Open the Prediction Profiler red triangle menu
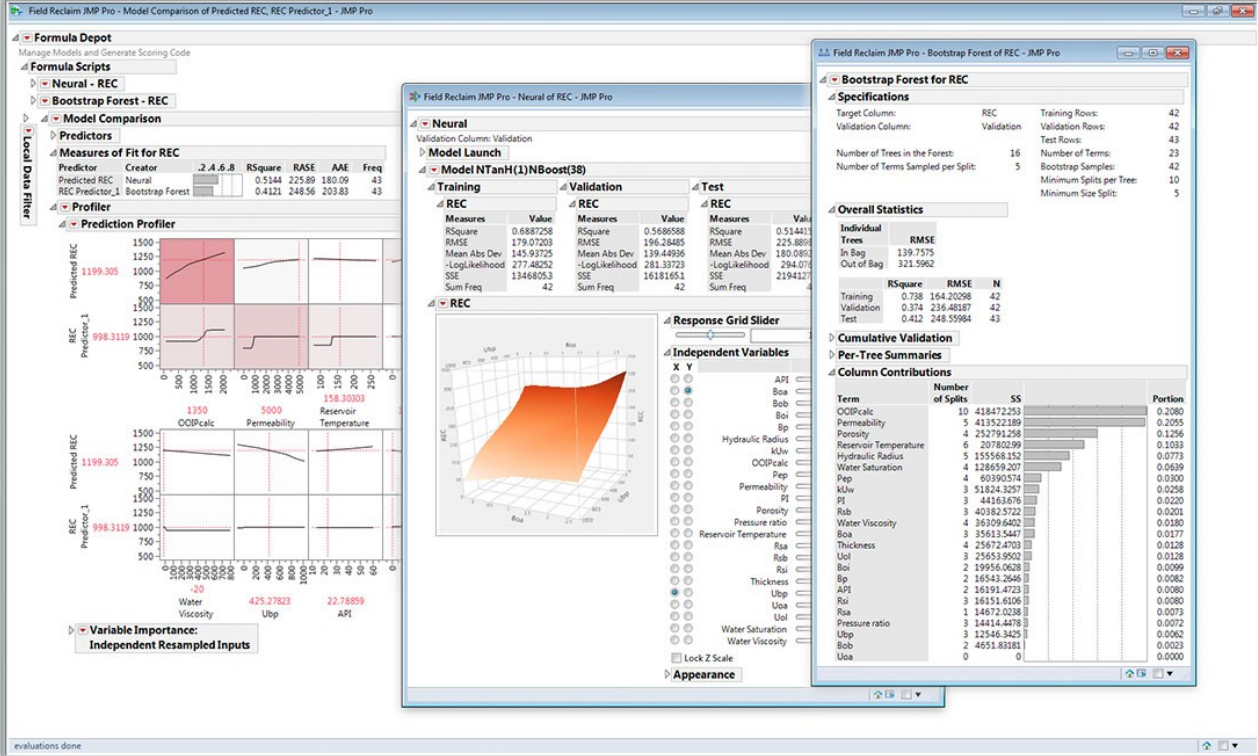This screenshot has width=1258, height=756. [73, 224]
